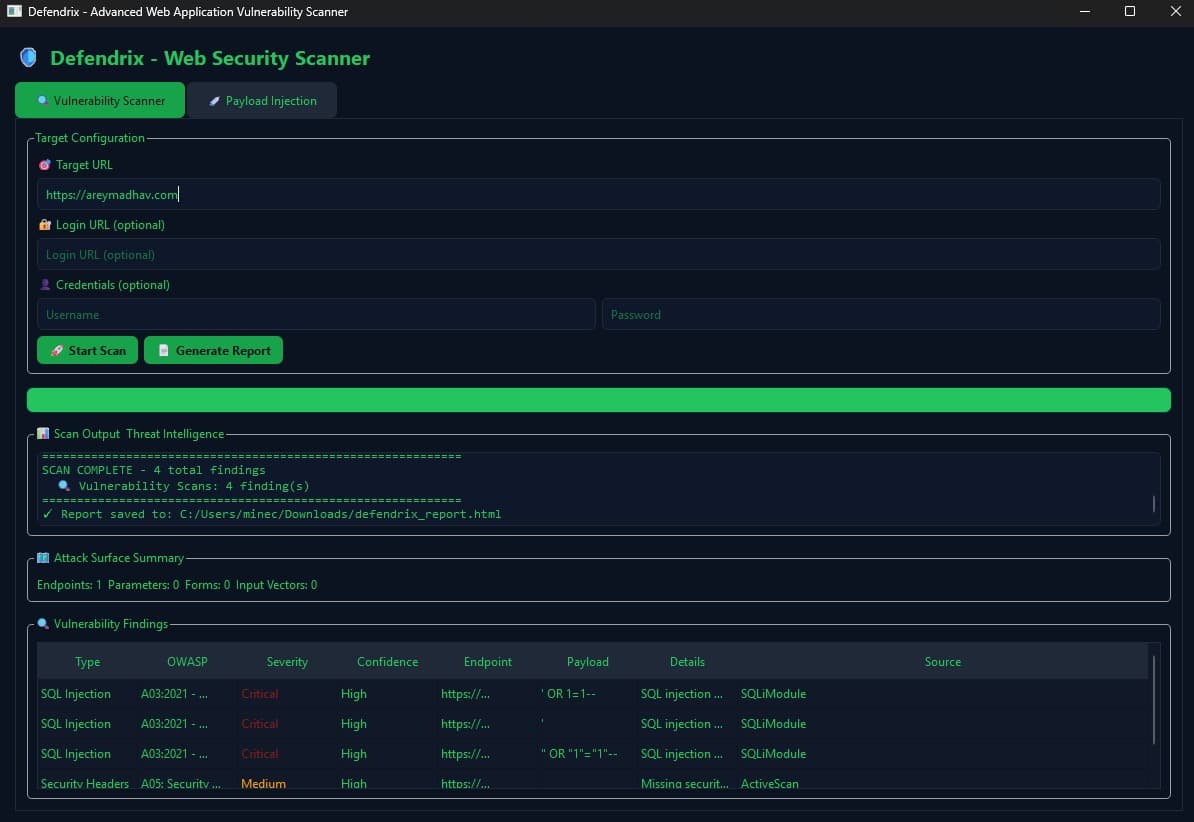Click the Username credentials field
Image resolution: width=1194 pixels, height=822 pixels.
316,315
